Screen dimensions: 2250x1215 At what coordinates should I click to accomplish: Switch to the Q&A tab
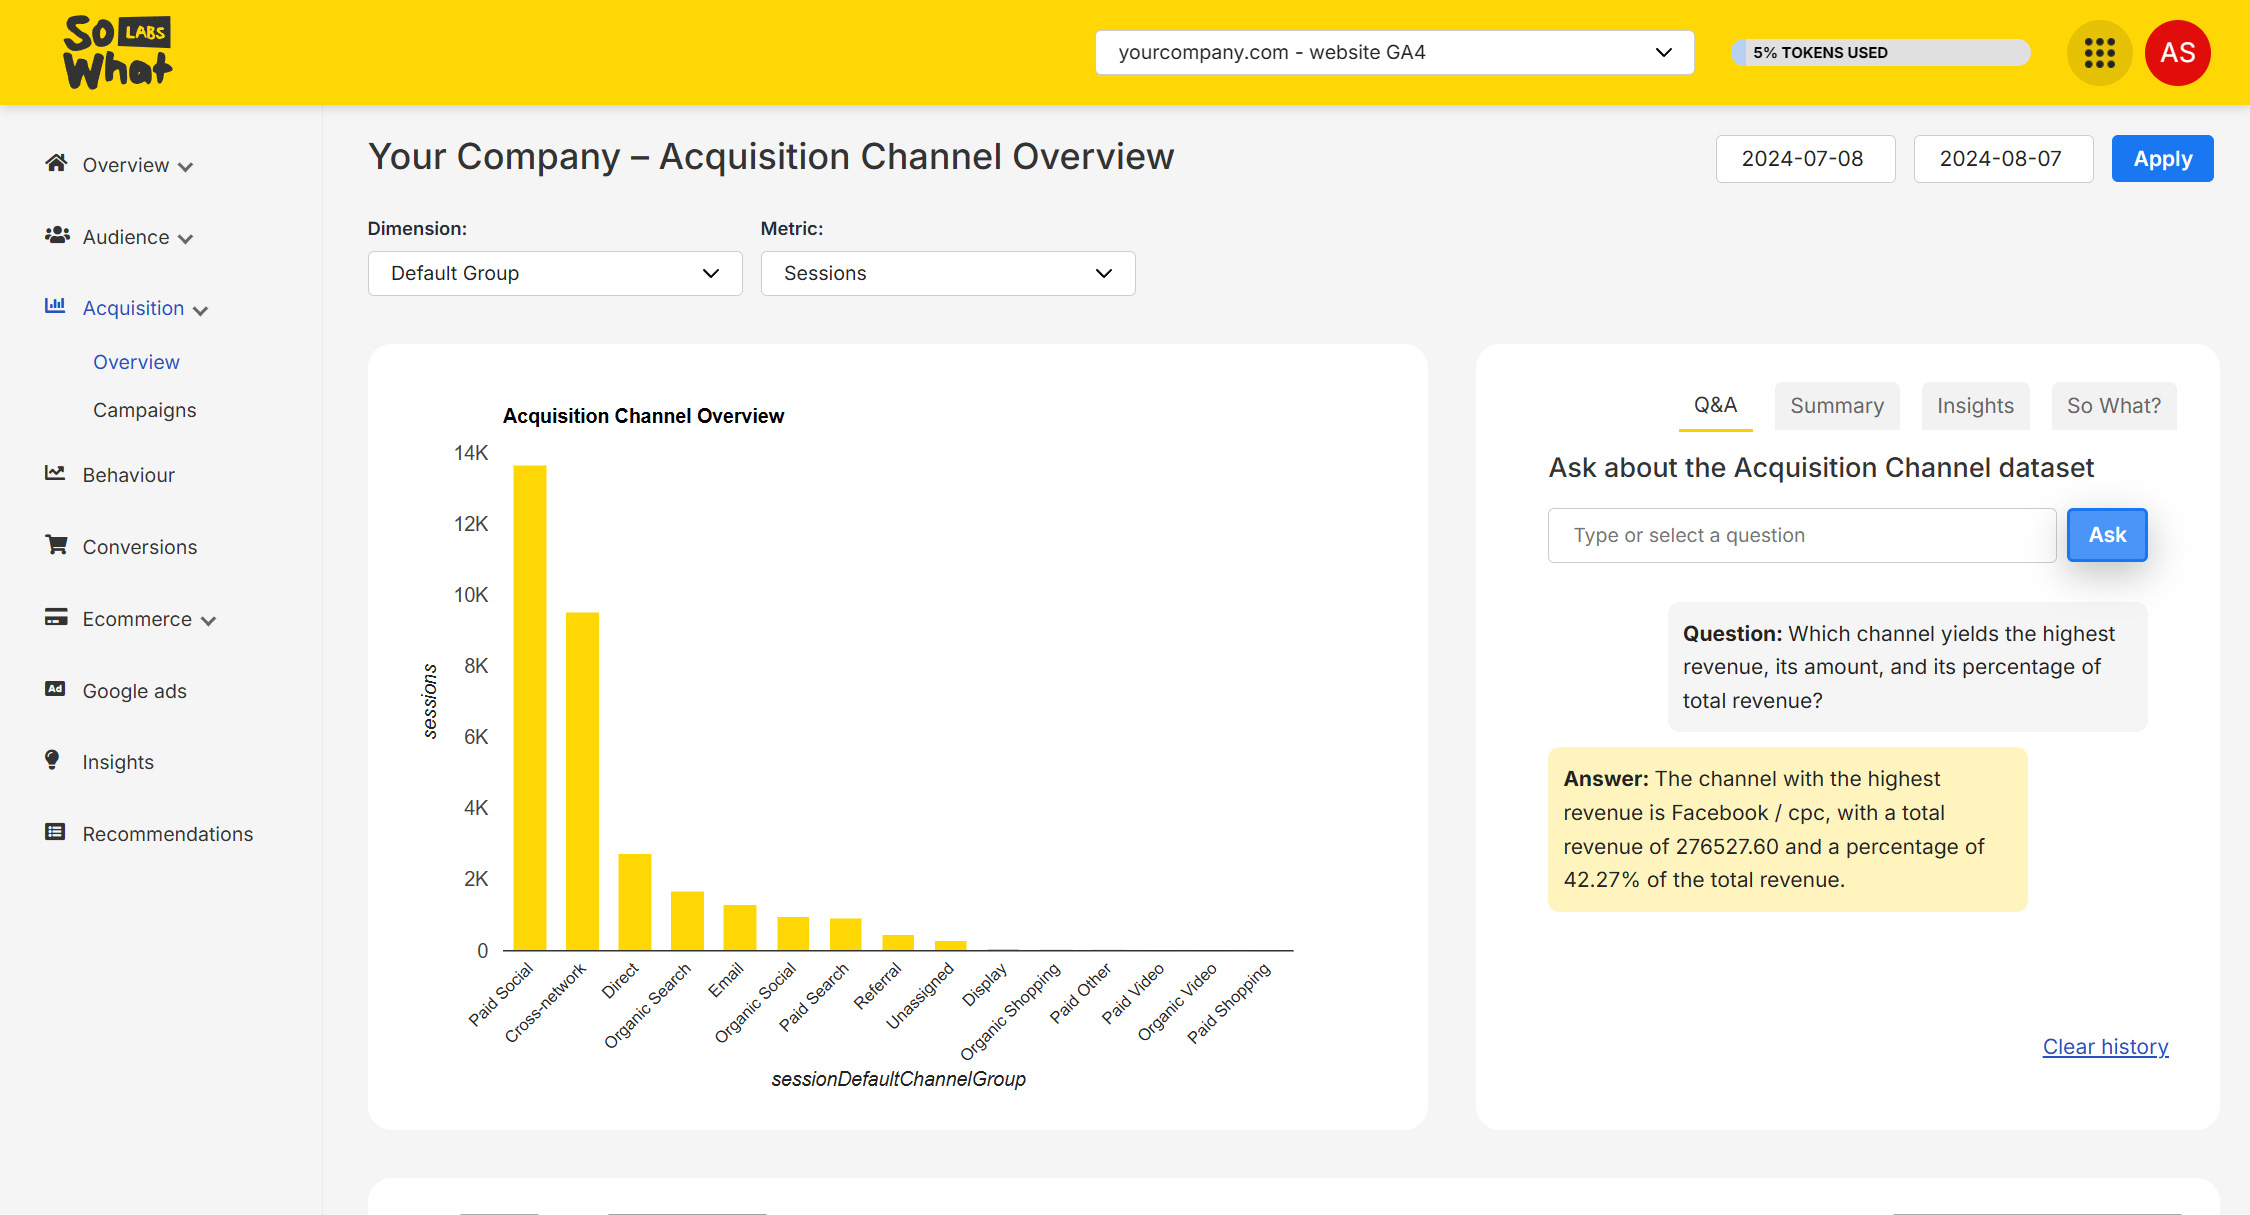click(x=1715, y=405)
